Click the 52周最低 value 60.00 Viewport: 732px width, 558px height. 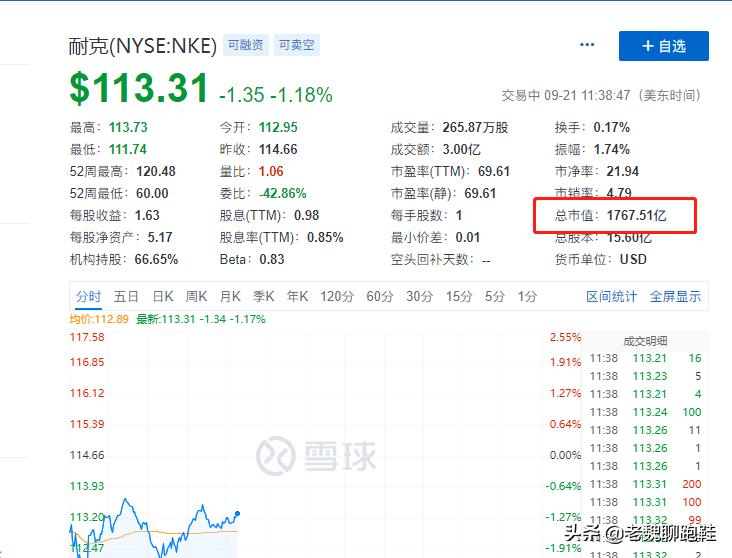click(x=152, y=193)
